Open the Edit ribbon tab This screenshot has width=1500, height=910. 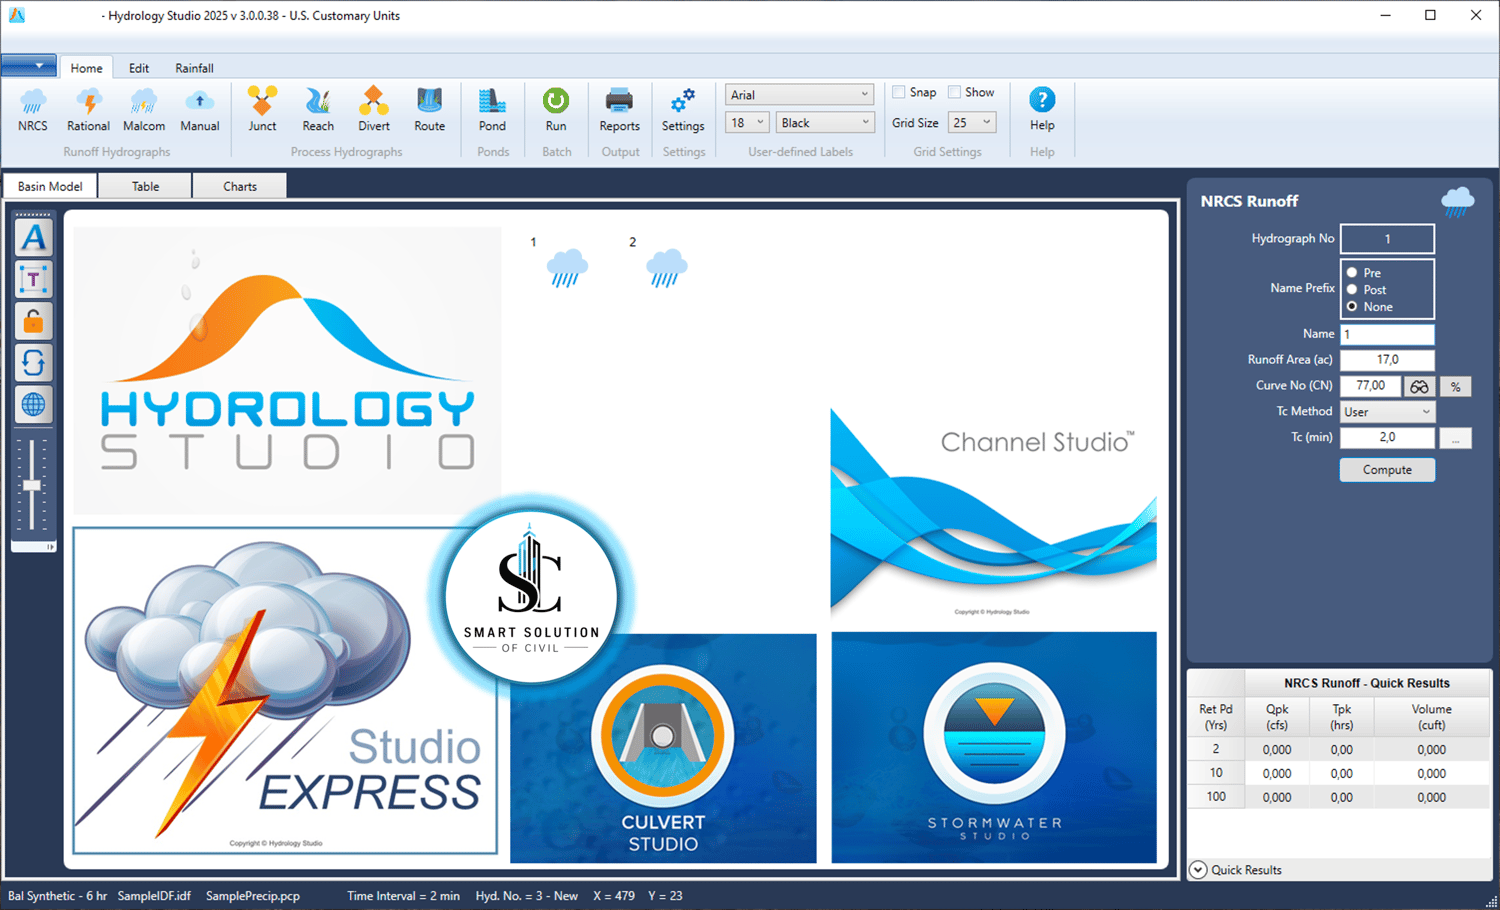(139, 68)
